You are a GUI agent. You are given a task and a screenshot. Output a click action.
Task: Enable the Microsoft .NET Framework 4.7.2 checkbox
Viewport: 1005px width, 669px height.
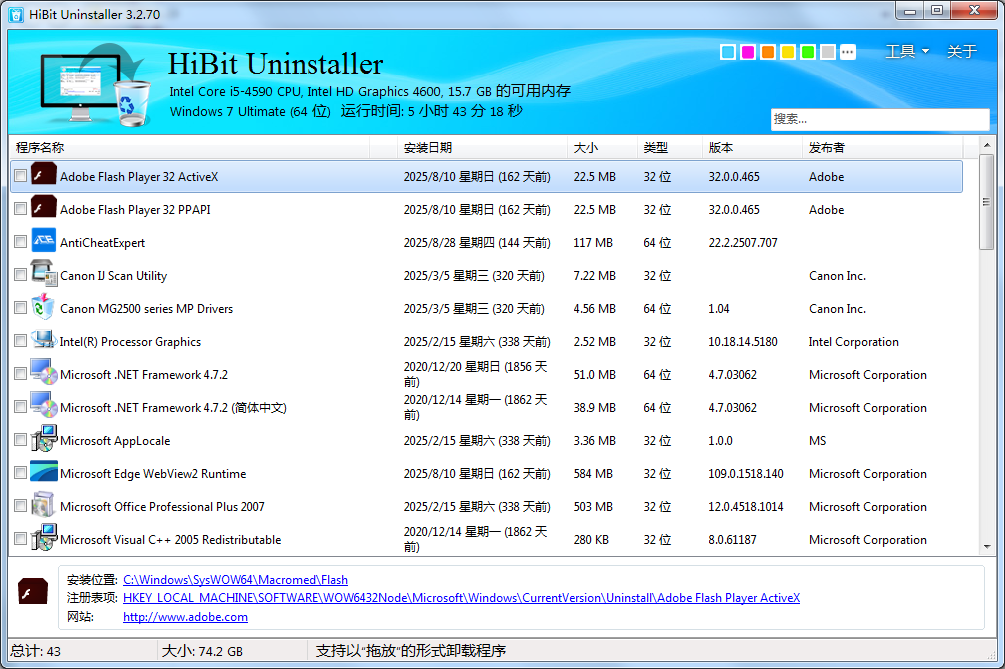tap(21, 375)
